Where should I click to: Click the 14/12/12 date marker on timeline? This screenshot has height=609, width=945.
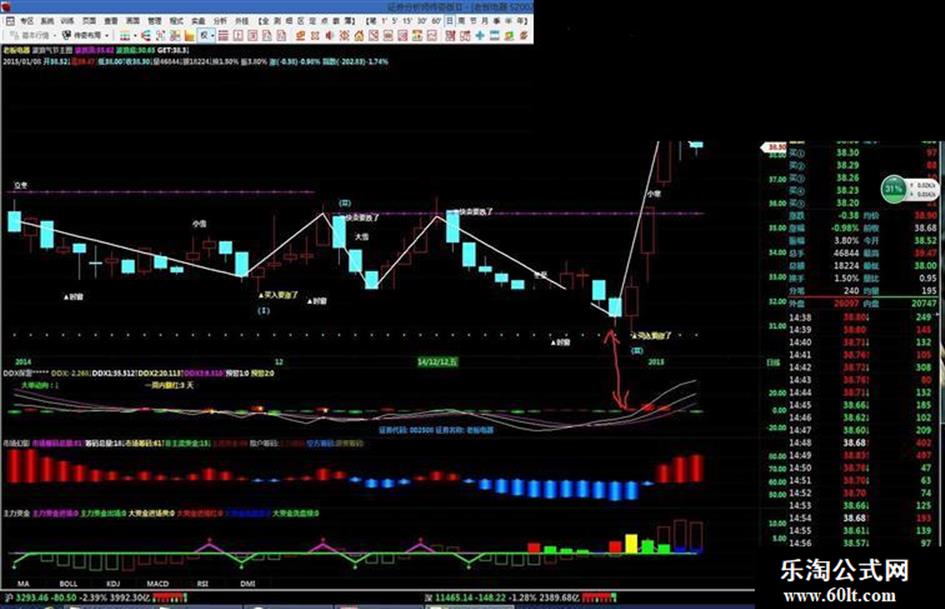[x=438, y=362]
